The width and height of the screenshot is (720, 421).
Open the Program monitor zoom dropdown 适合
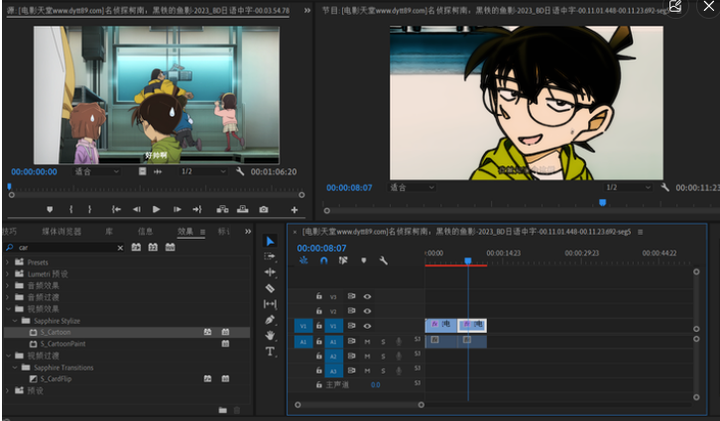411,187
